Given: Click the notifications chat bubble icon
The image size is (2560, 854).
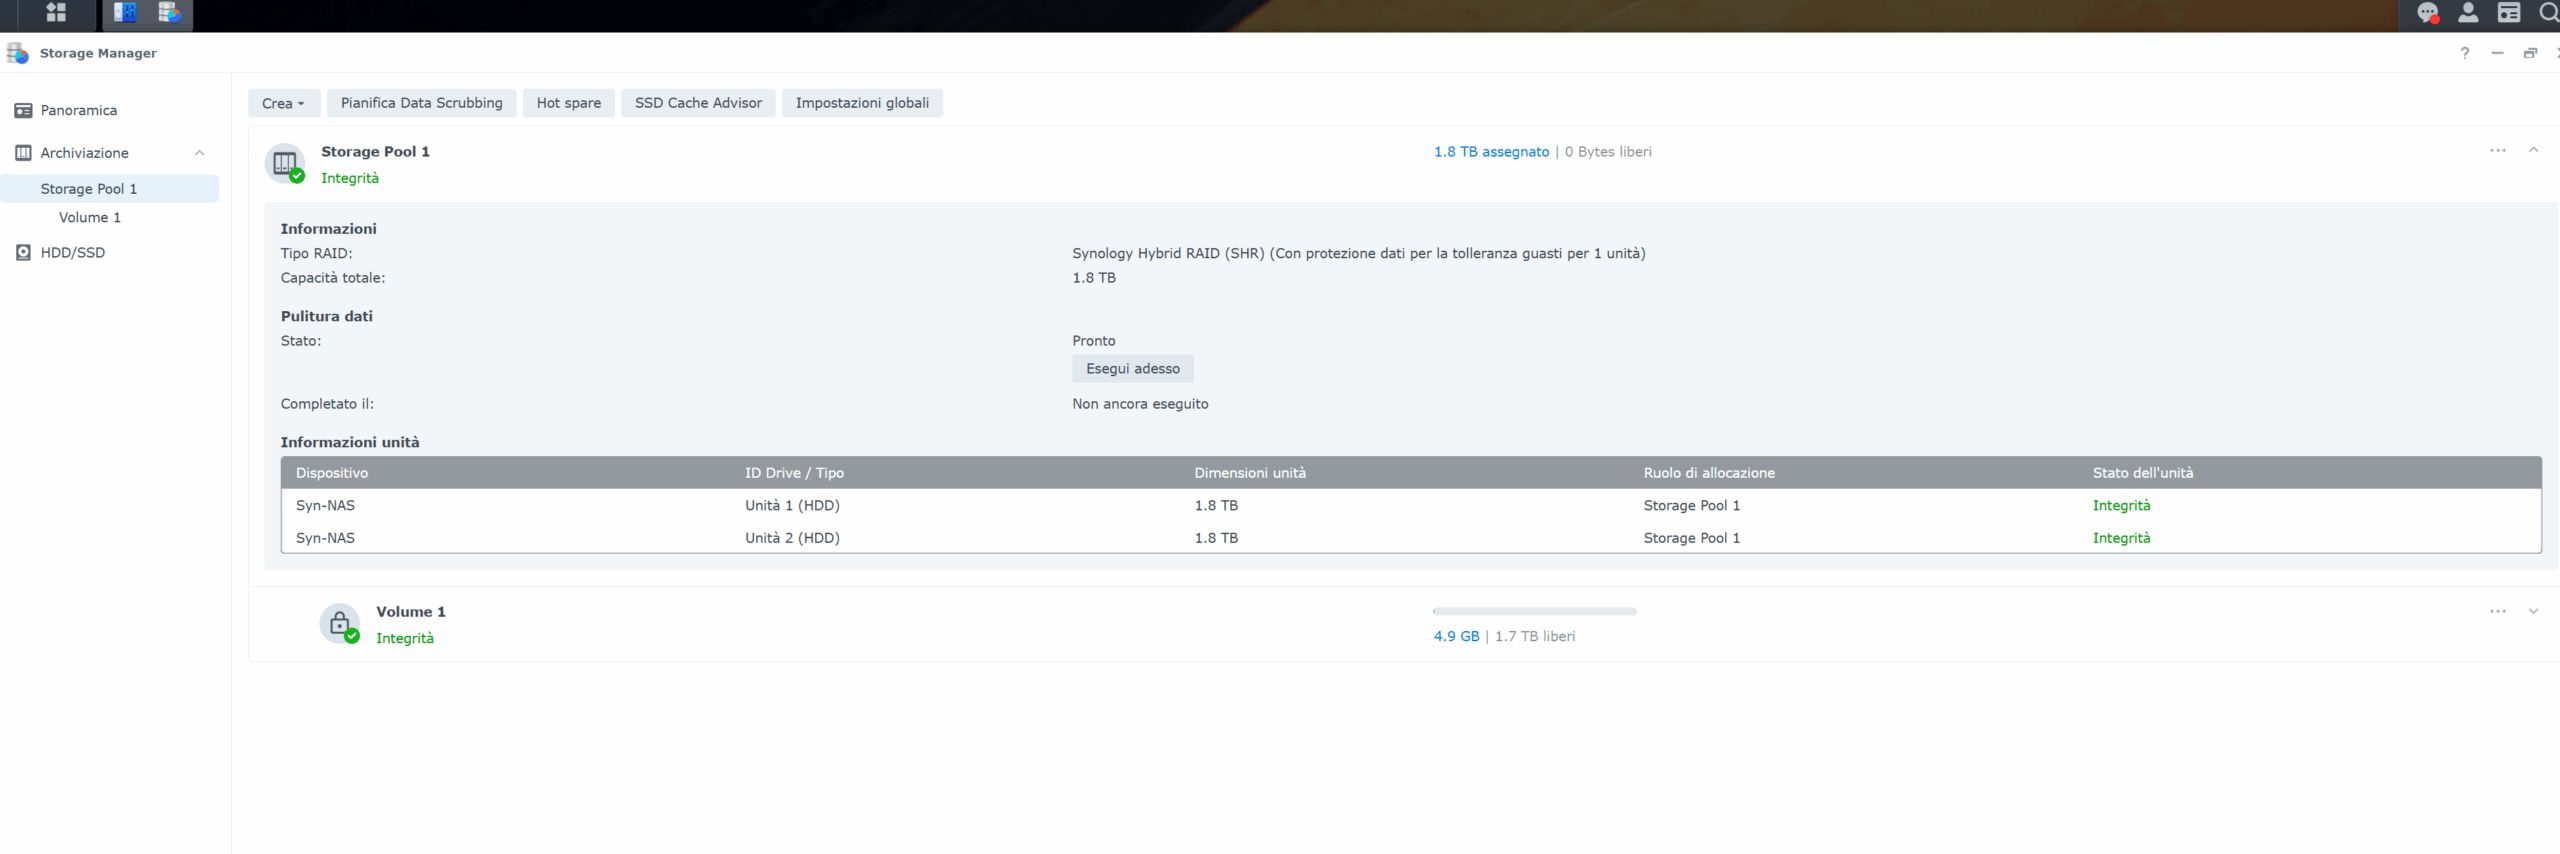Looking at the screenshot, I should pyautogui.click(x=2427, y=13).
